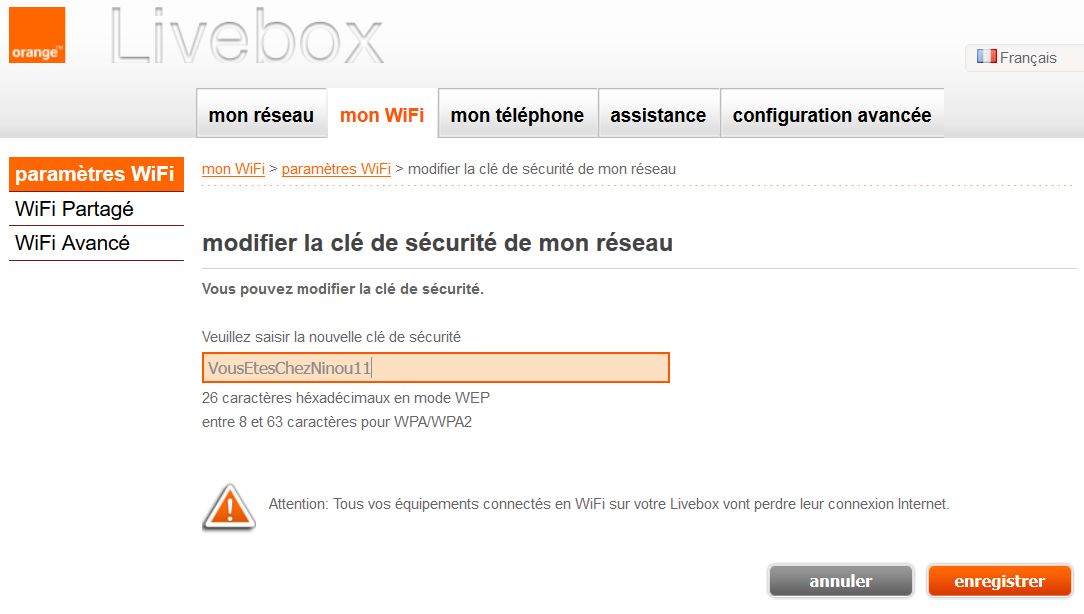Save with the enregistrer button
The image size is (1084, 614).
[999, 581]
